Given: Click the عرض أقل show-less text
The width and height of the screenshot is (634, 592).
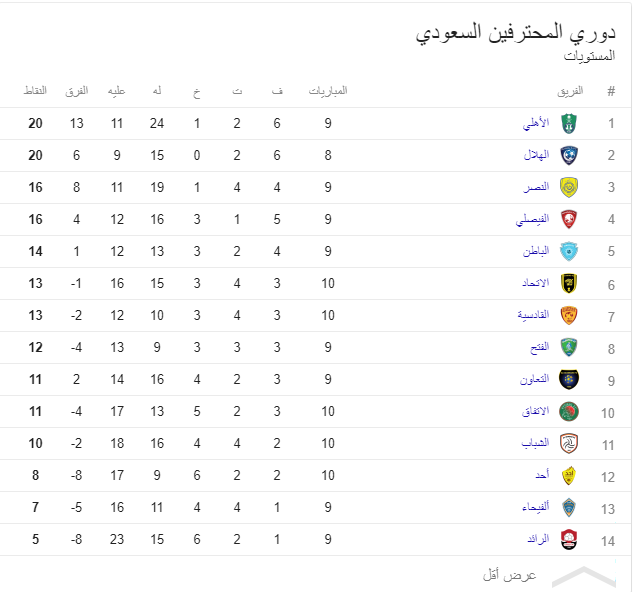Looking at the screenshot, I should (x=509, y=575).
